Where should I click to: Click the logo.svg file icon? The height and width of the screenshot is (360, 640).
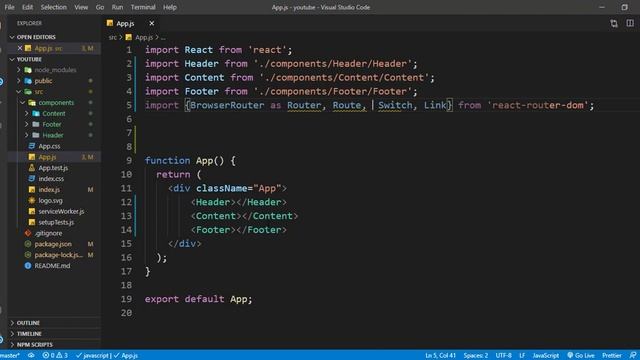[32, 200]
